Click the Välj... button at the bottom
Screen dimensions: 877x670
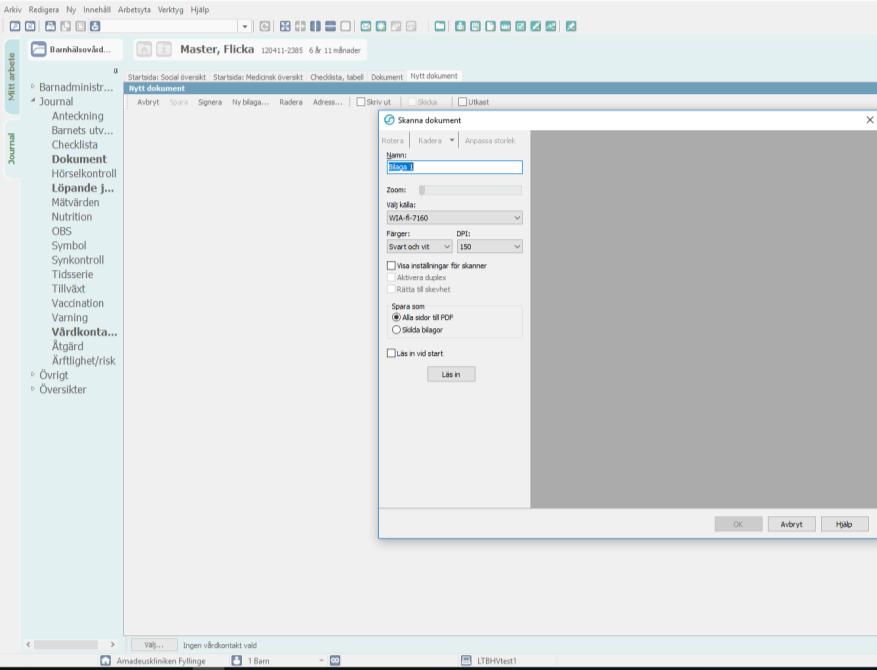point(154,645)
